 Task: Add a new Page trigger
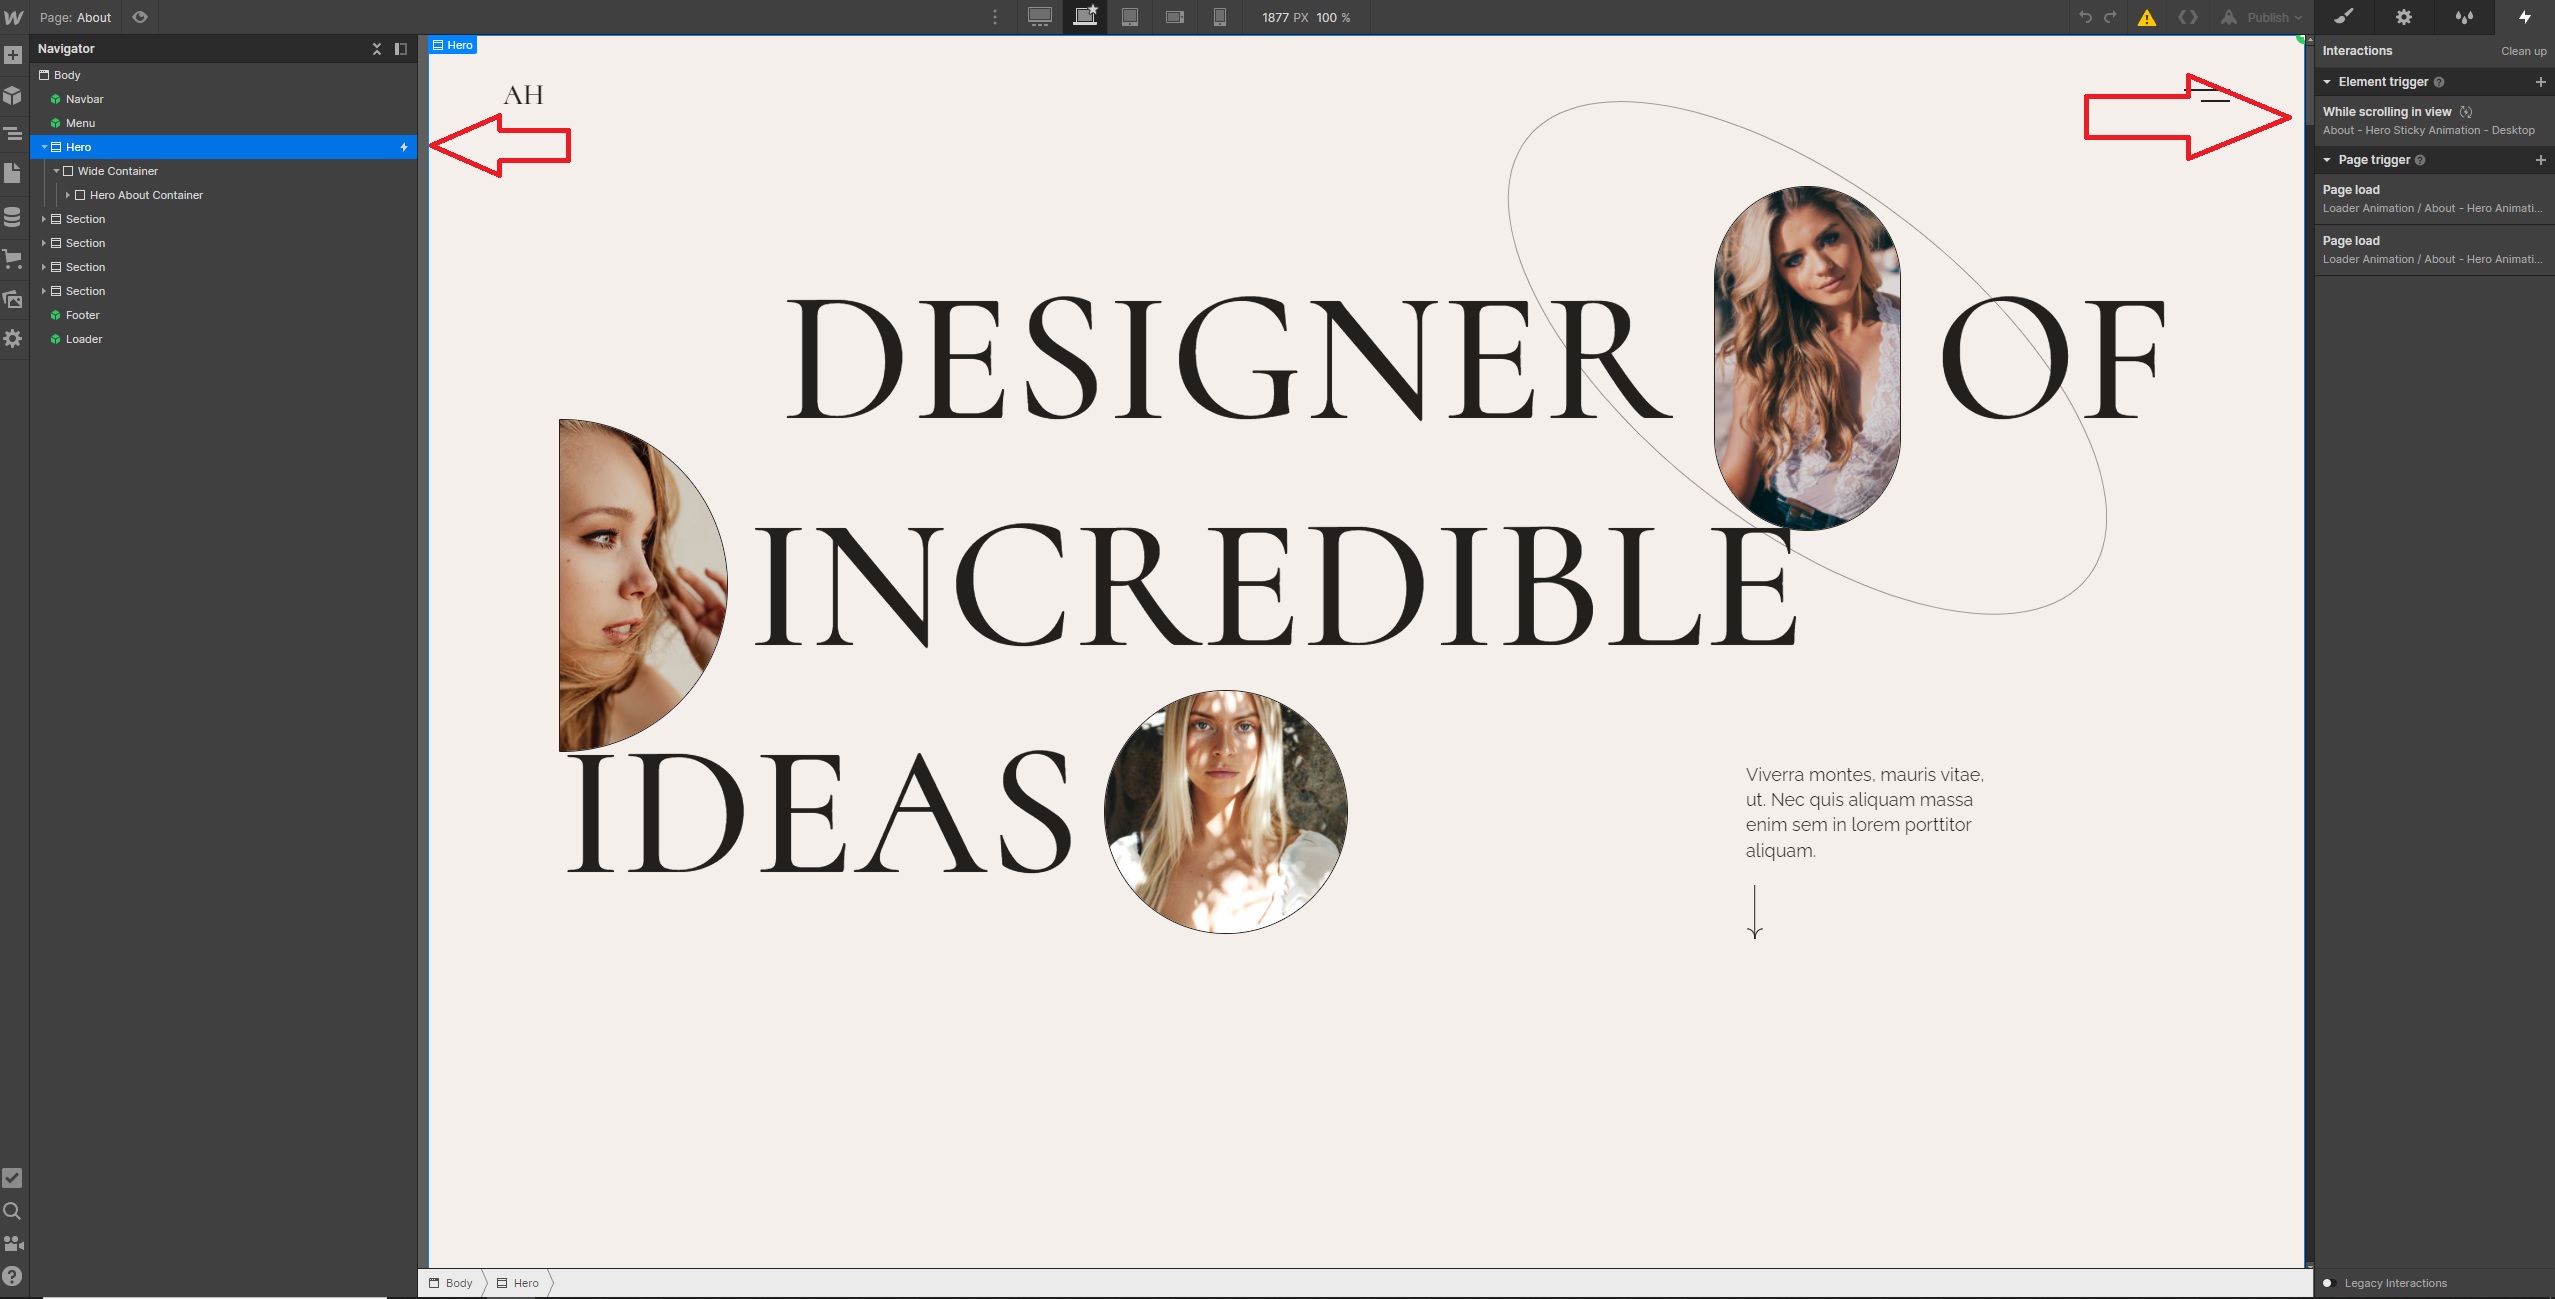2540,160
